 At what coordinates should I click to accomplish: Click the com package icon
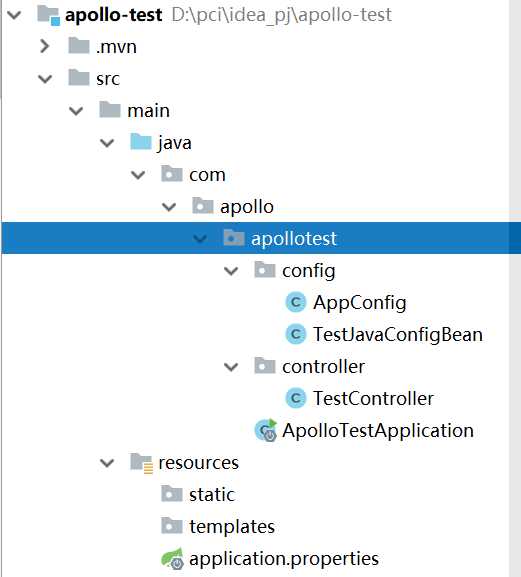pos(171,174)
